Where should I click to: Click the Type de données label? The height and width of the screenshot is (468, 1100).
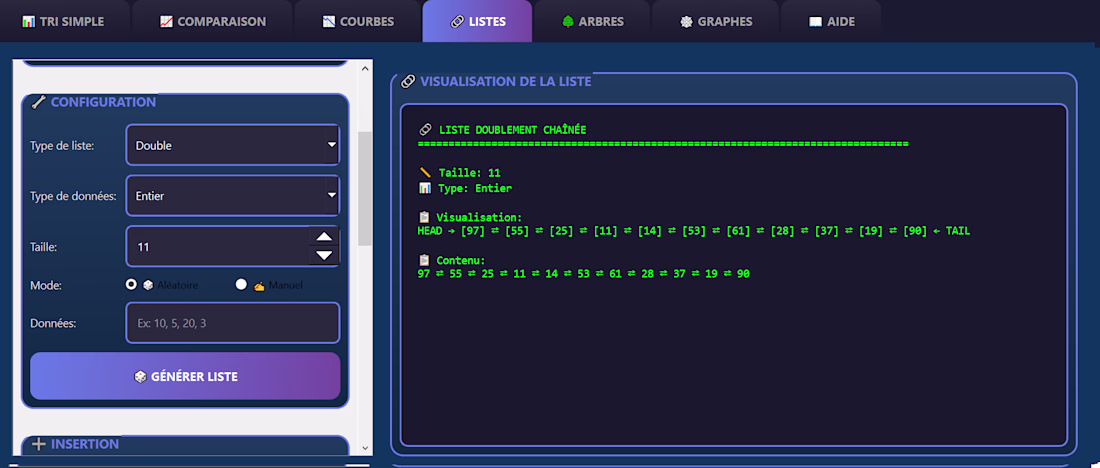[73, 196]
